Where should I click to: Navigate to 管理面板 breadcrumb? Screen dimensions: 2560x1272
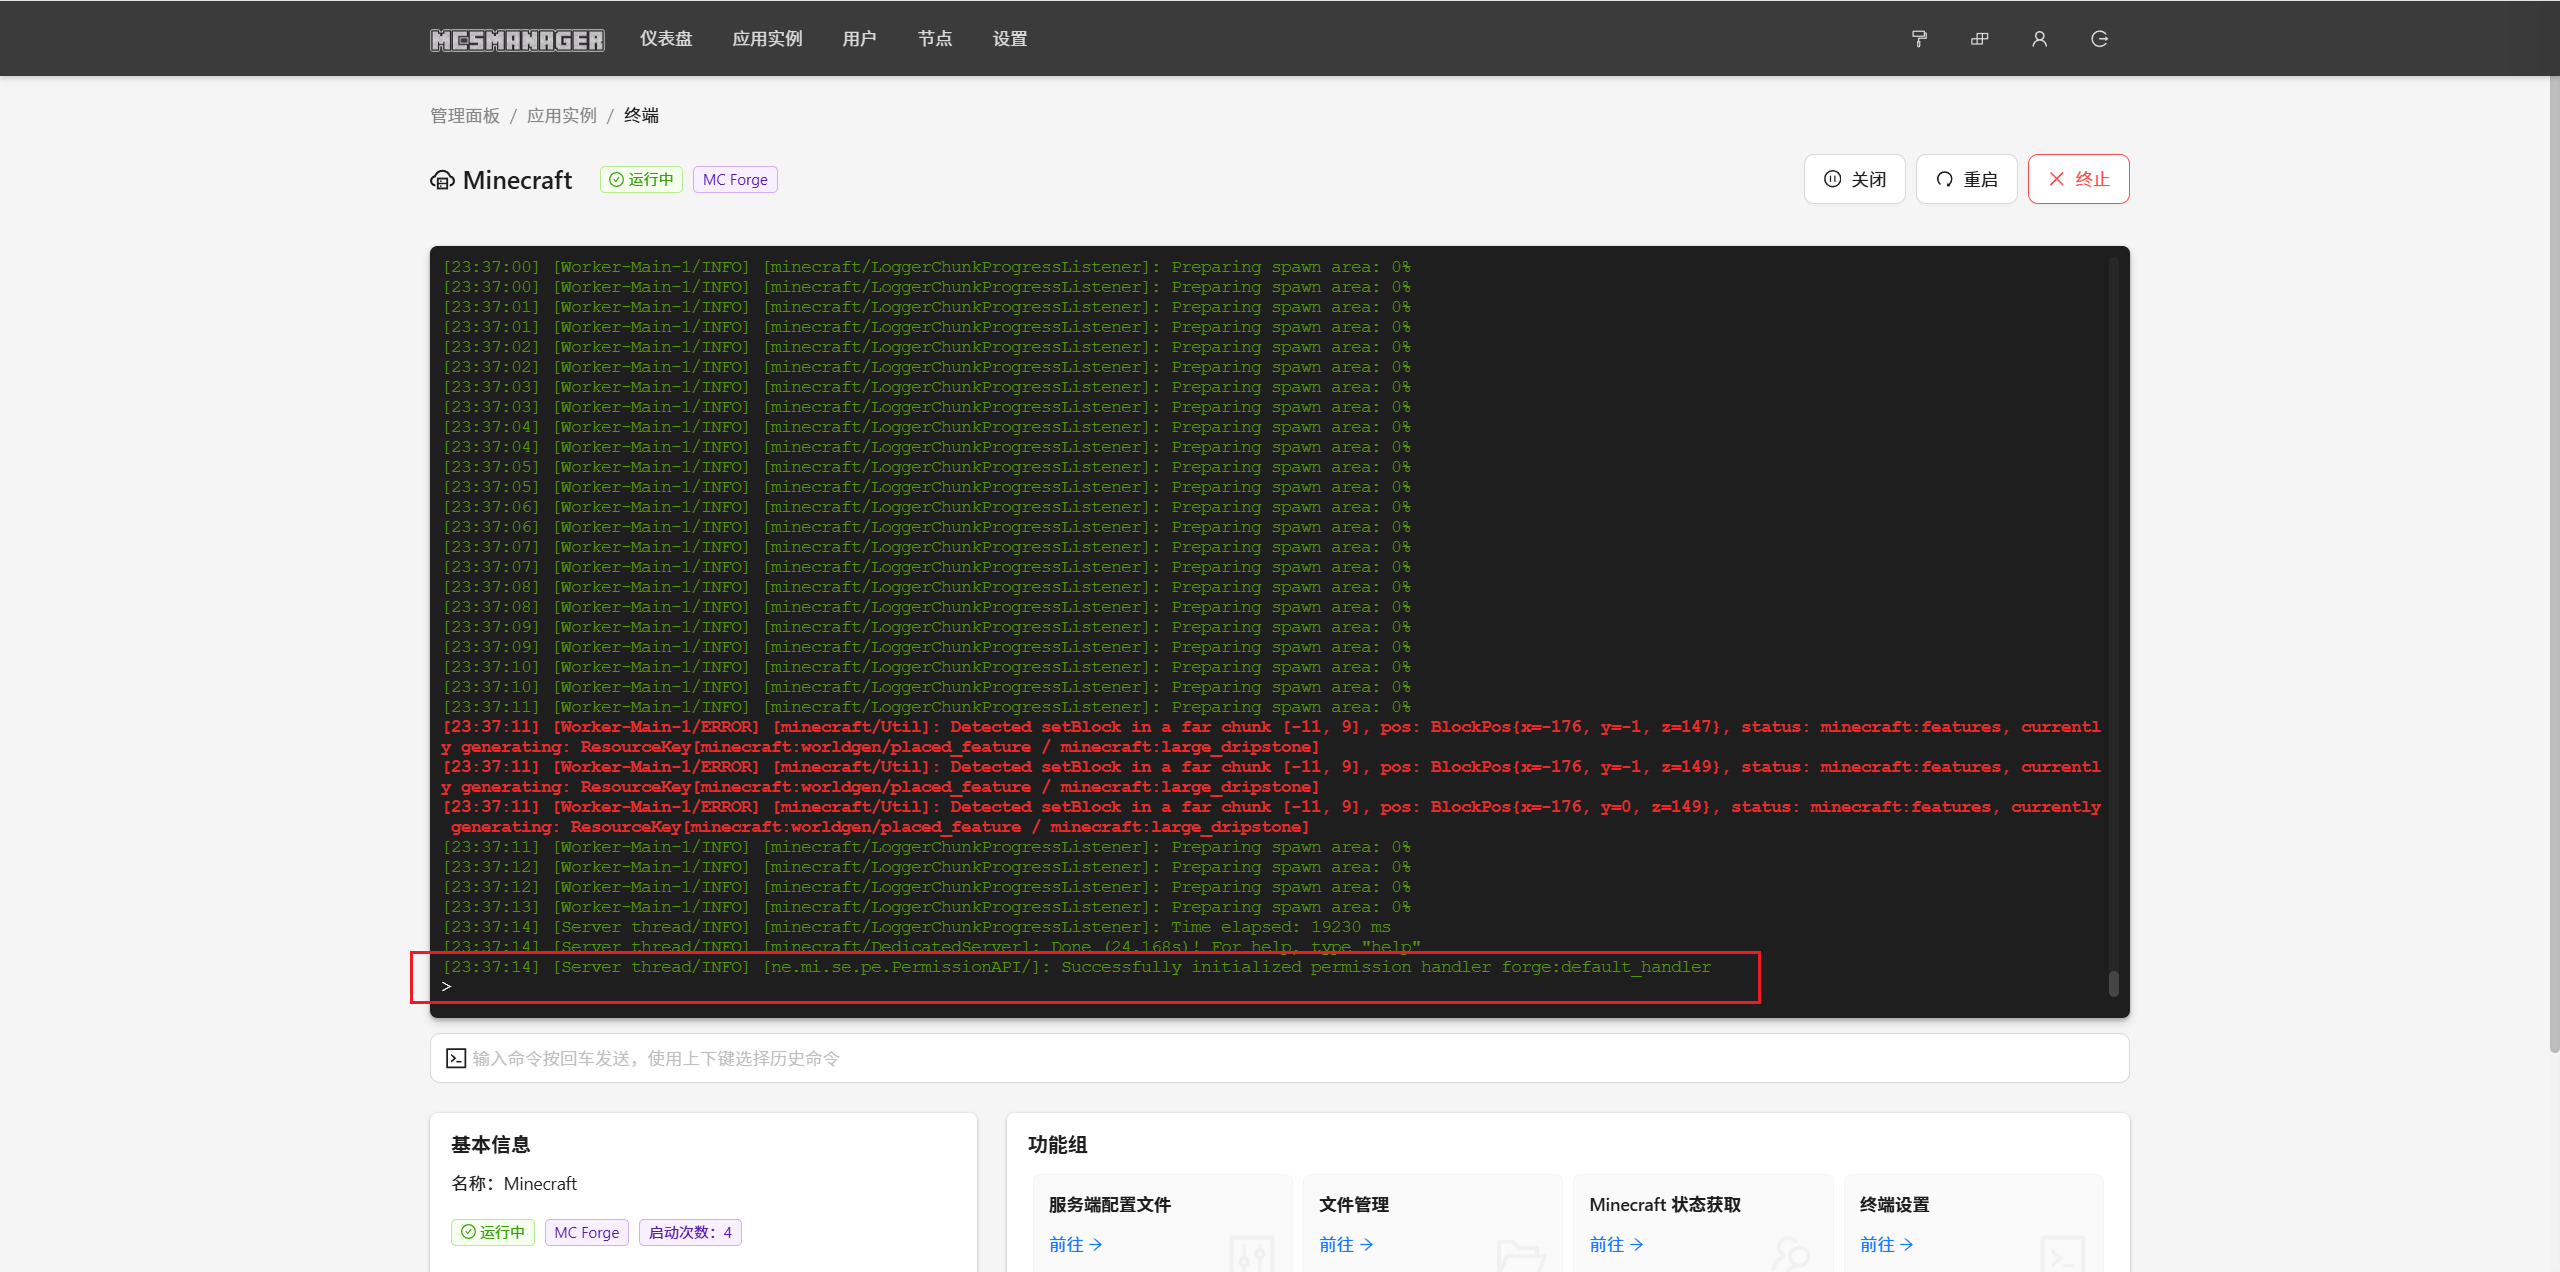point(465,116)
